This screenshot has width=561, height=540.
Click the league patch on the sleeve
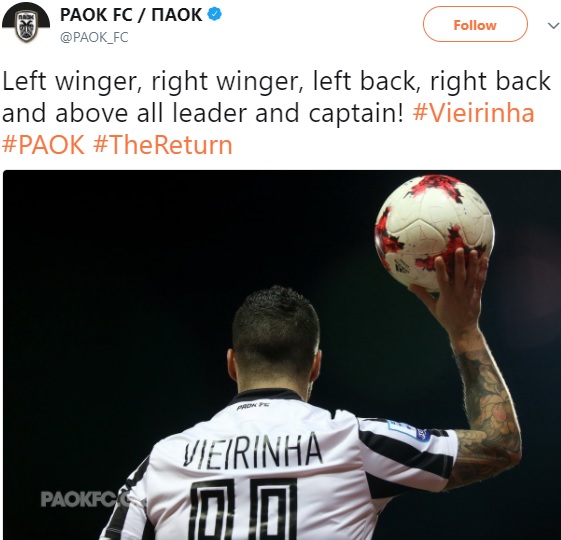pyautogui.click(x=408, y=428)
